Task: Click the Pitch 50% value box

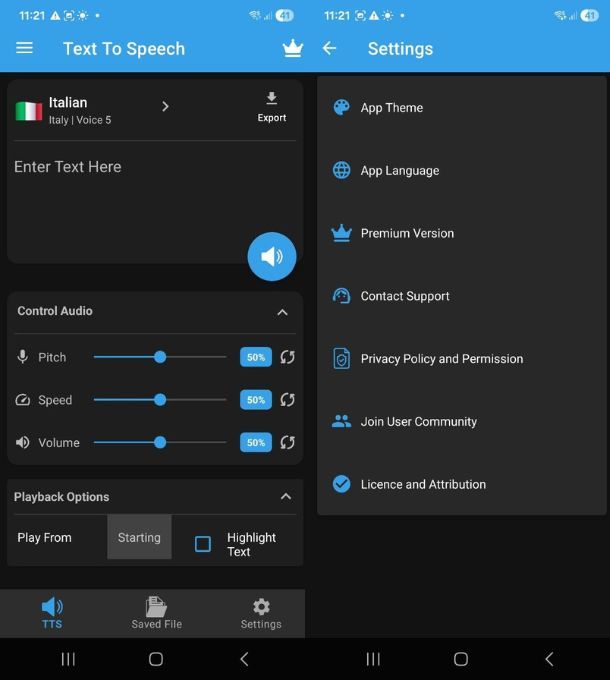Action: tap(256, 357)
